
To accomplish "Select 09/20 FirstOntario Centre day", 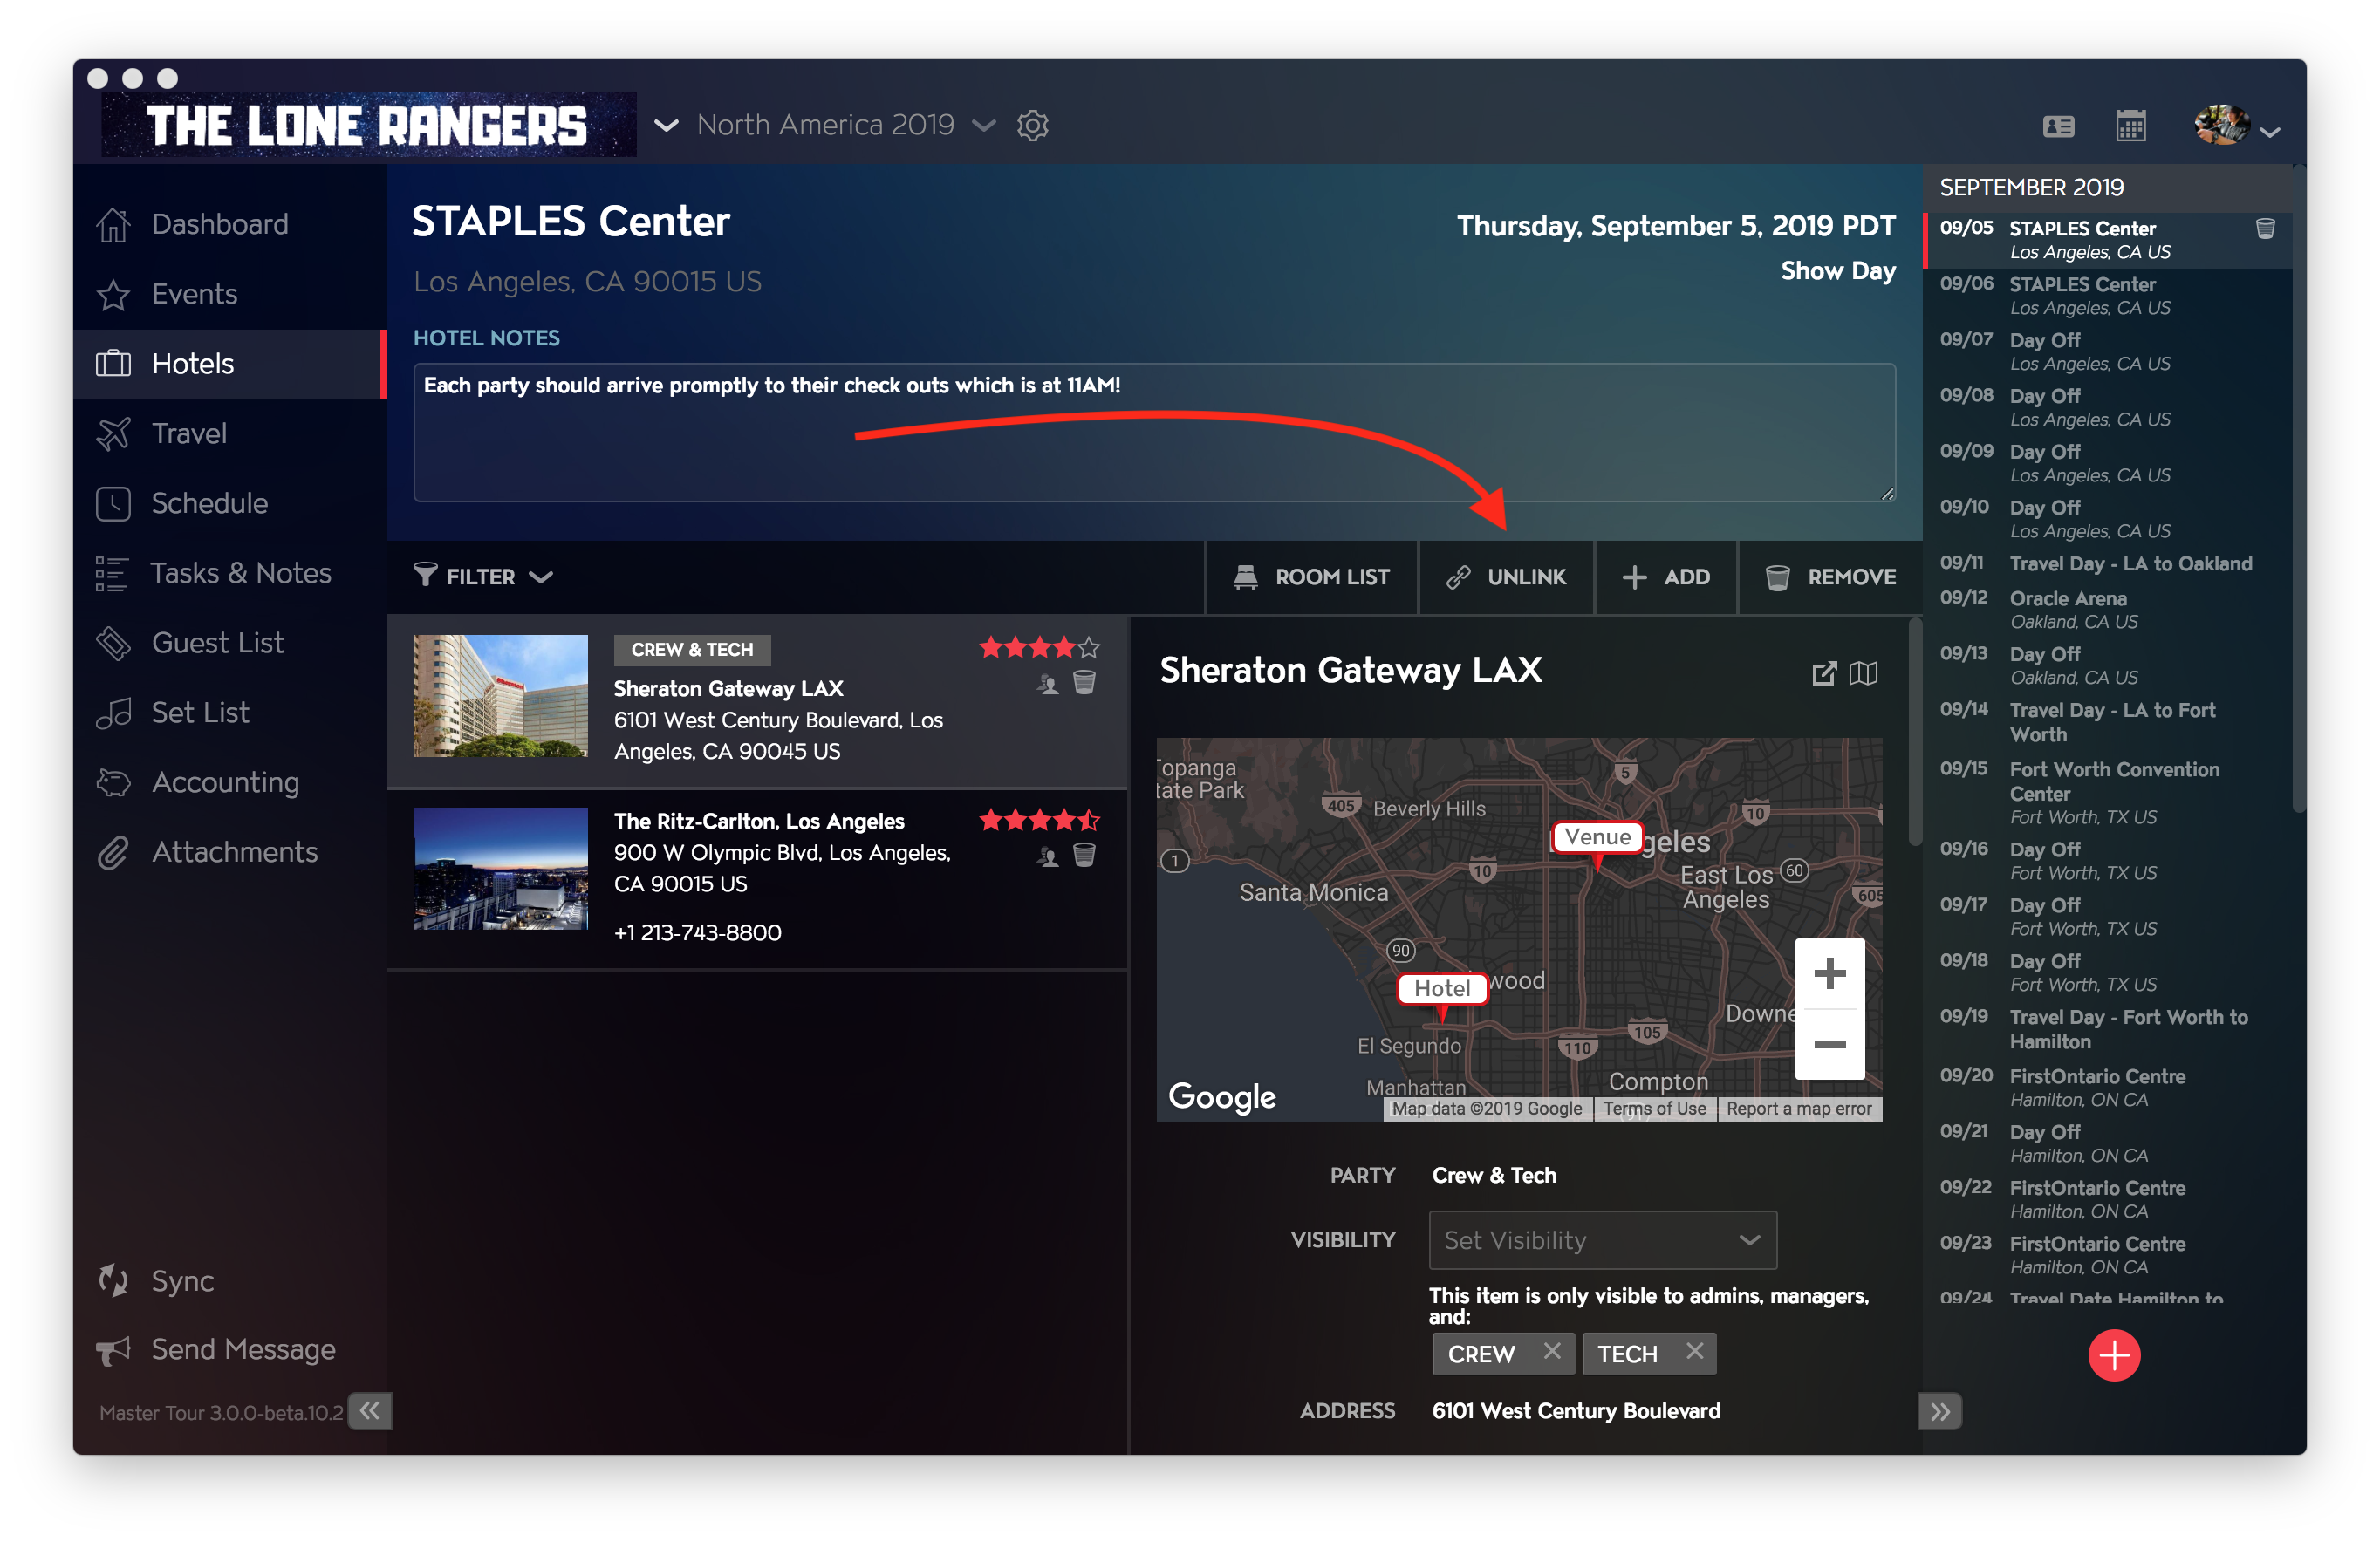I will (x=2108, y=1088).
